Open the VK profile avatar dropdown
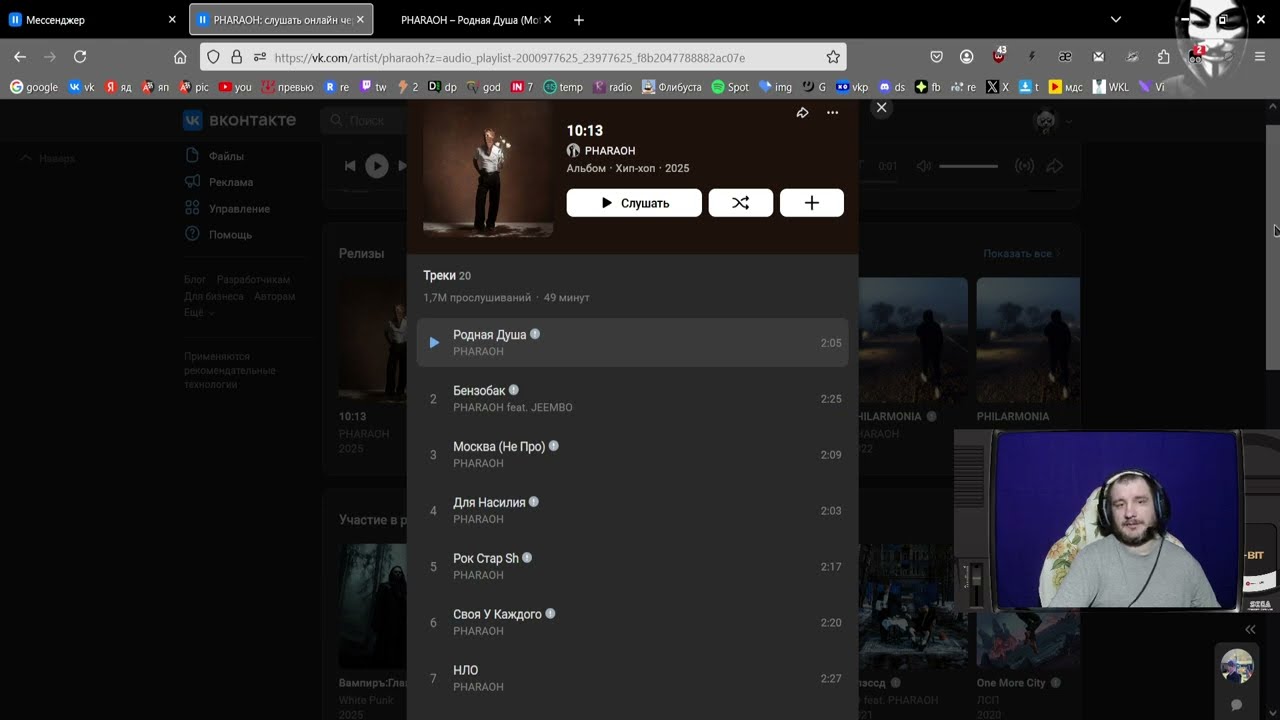This screenshot has width=1280, height=720. pyautogui.click(x=1053, y=121)
